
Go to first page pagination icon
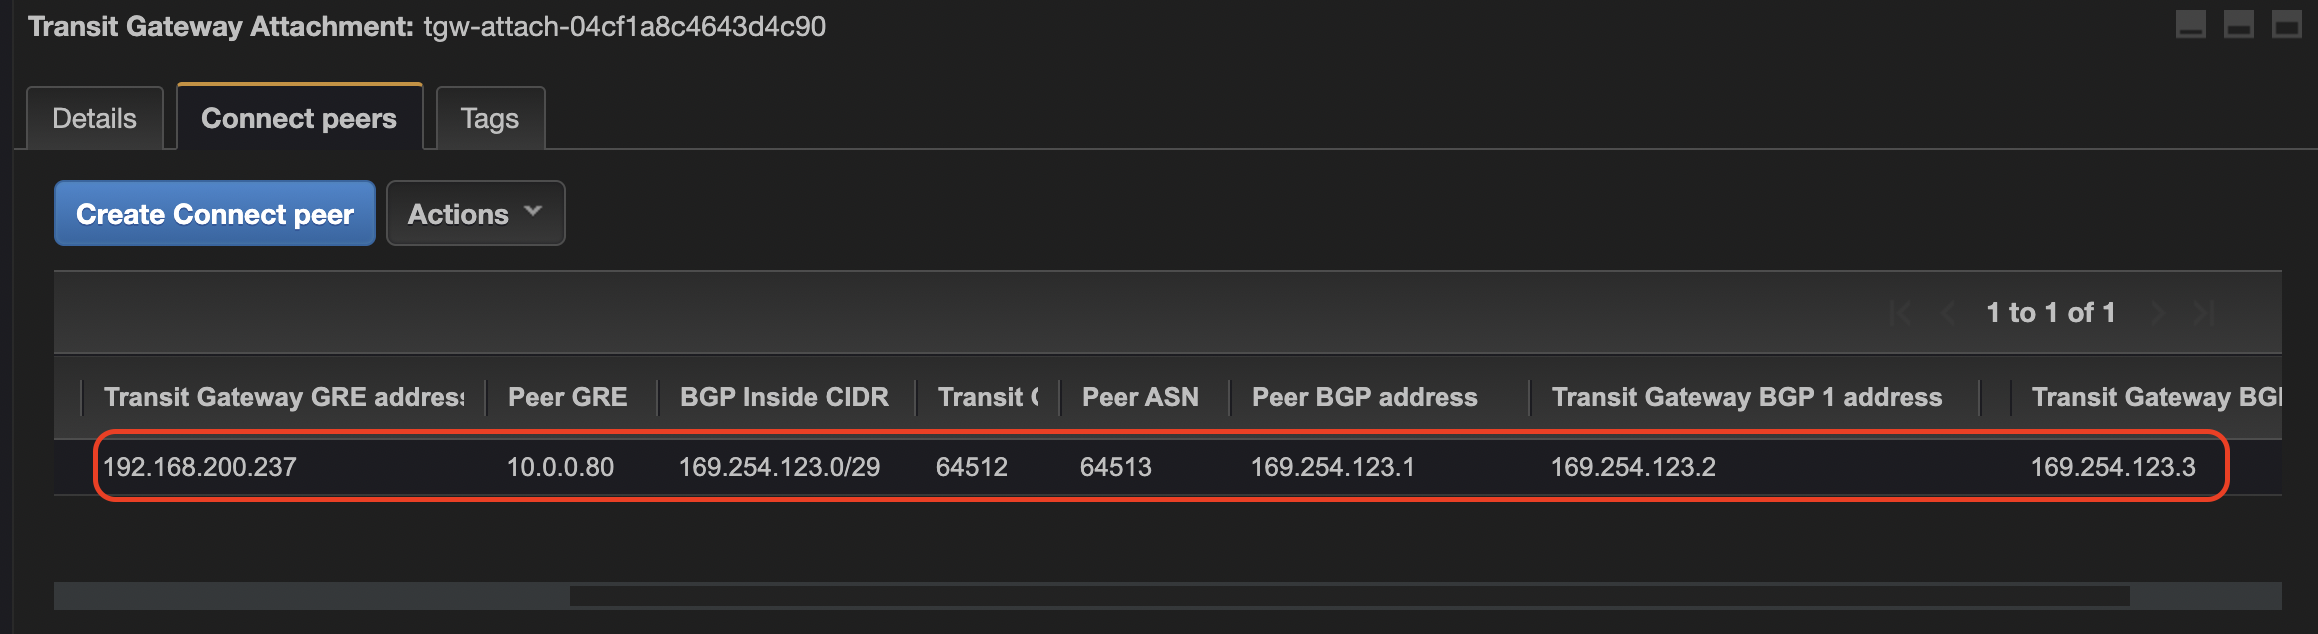tap(1901, 313)
